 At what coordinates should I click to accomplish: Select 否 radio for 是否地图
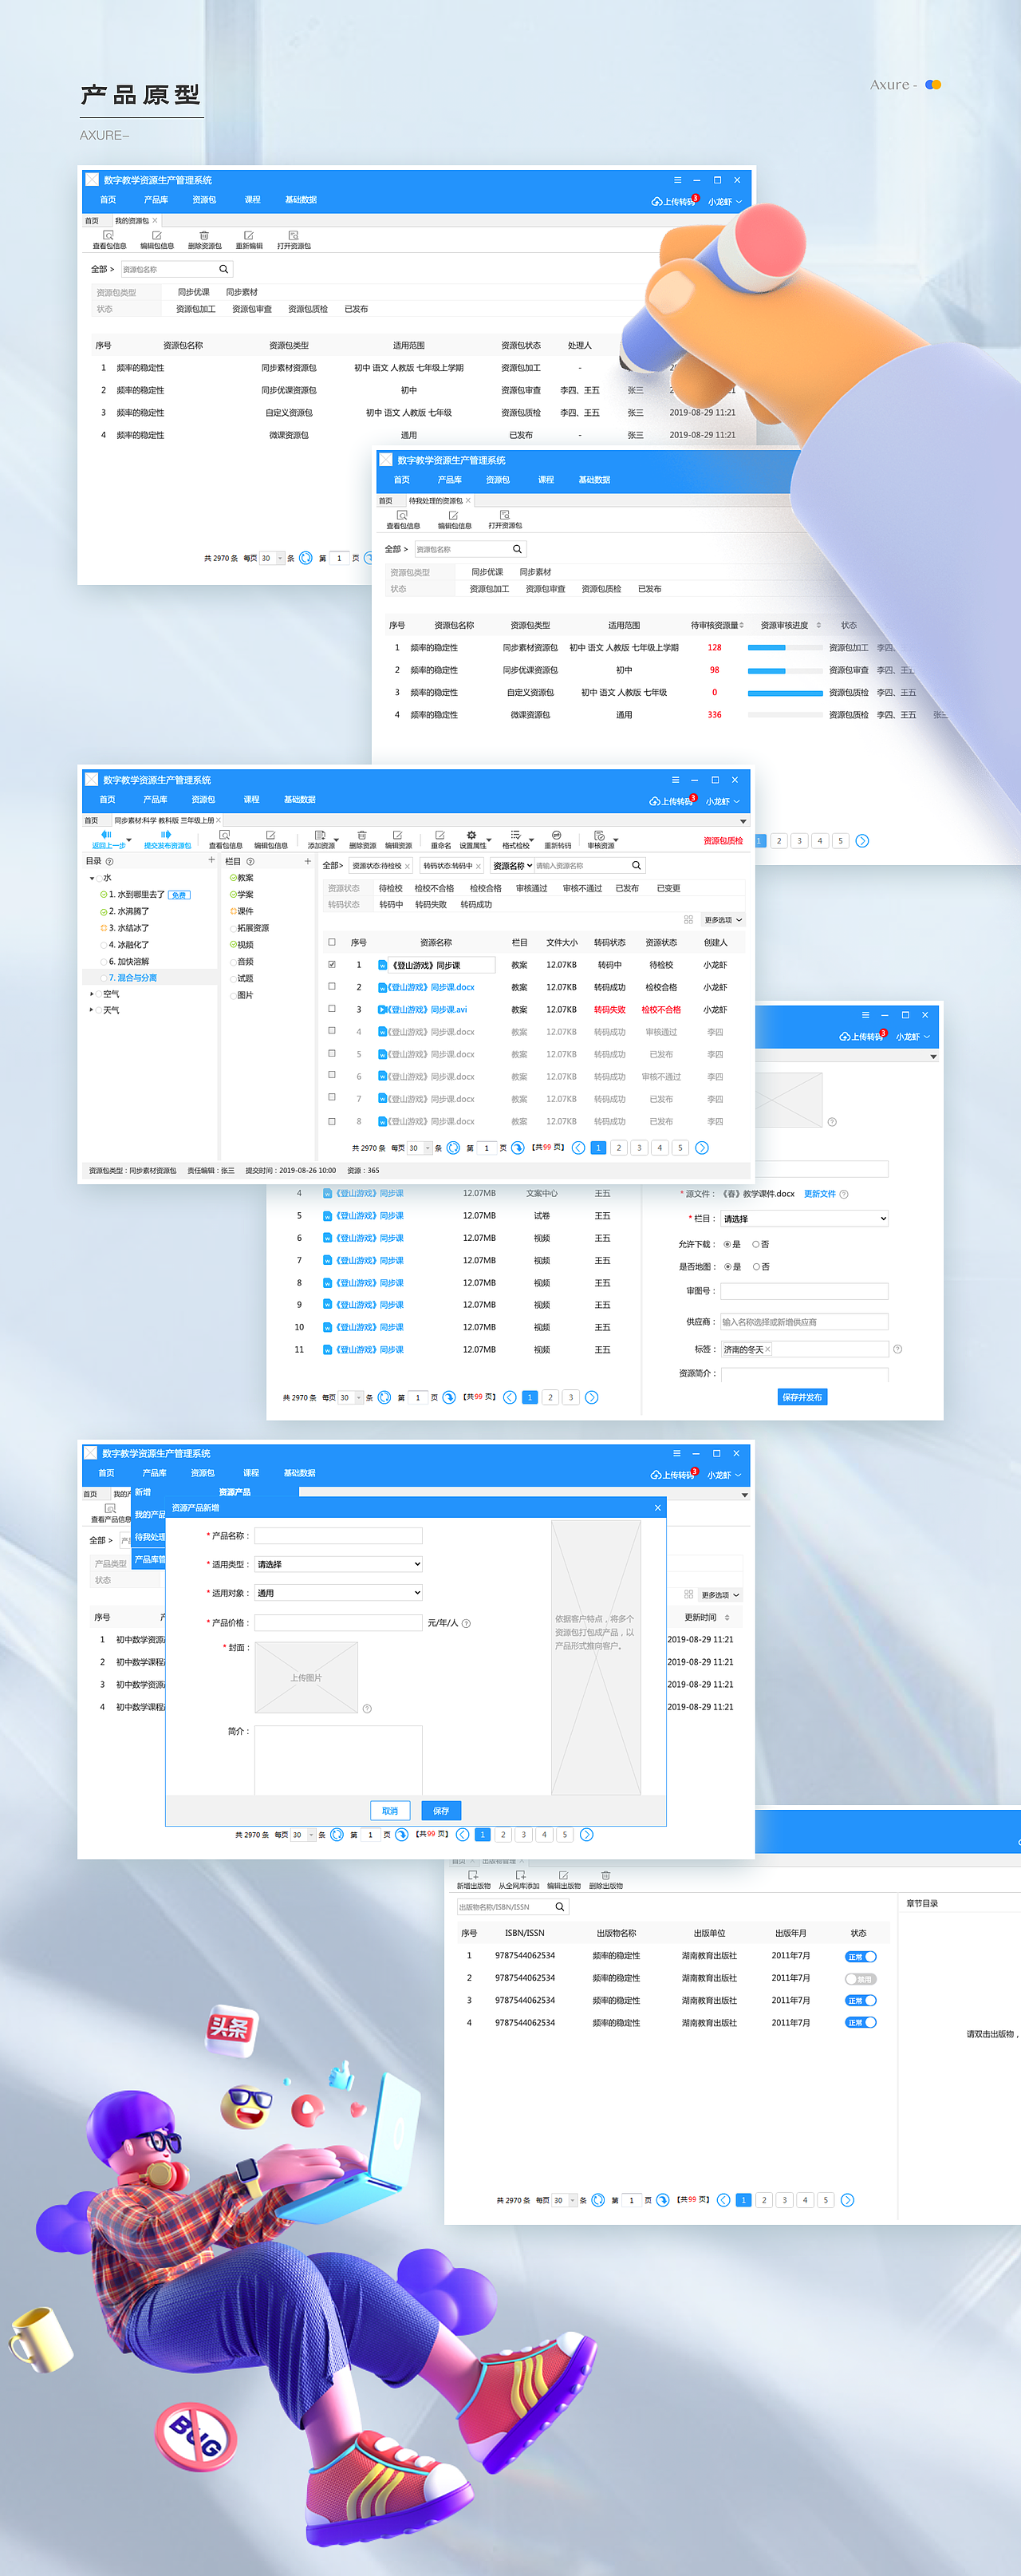[x=755, y=1267]
